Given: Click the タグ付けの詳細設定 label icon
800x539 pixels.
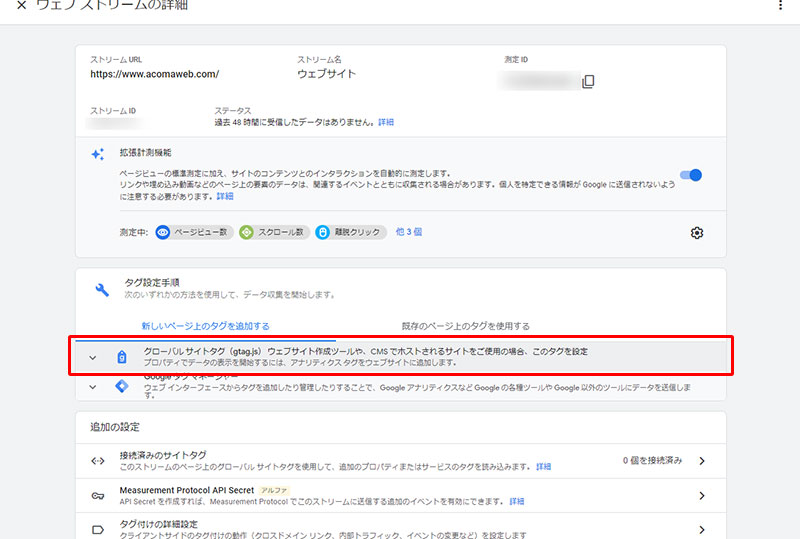Looking at the screenshot, I should (x=97, y=530).
